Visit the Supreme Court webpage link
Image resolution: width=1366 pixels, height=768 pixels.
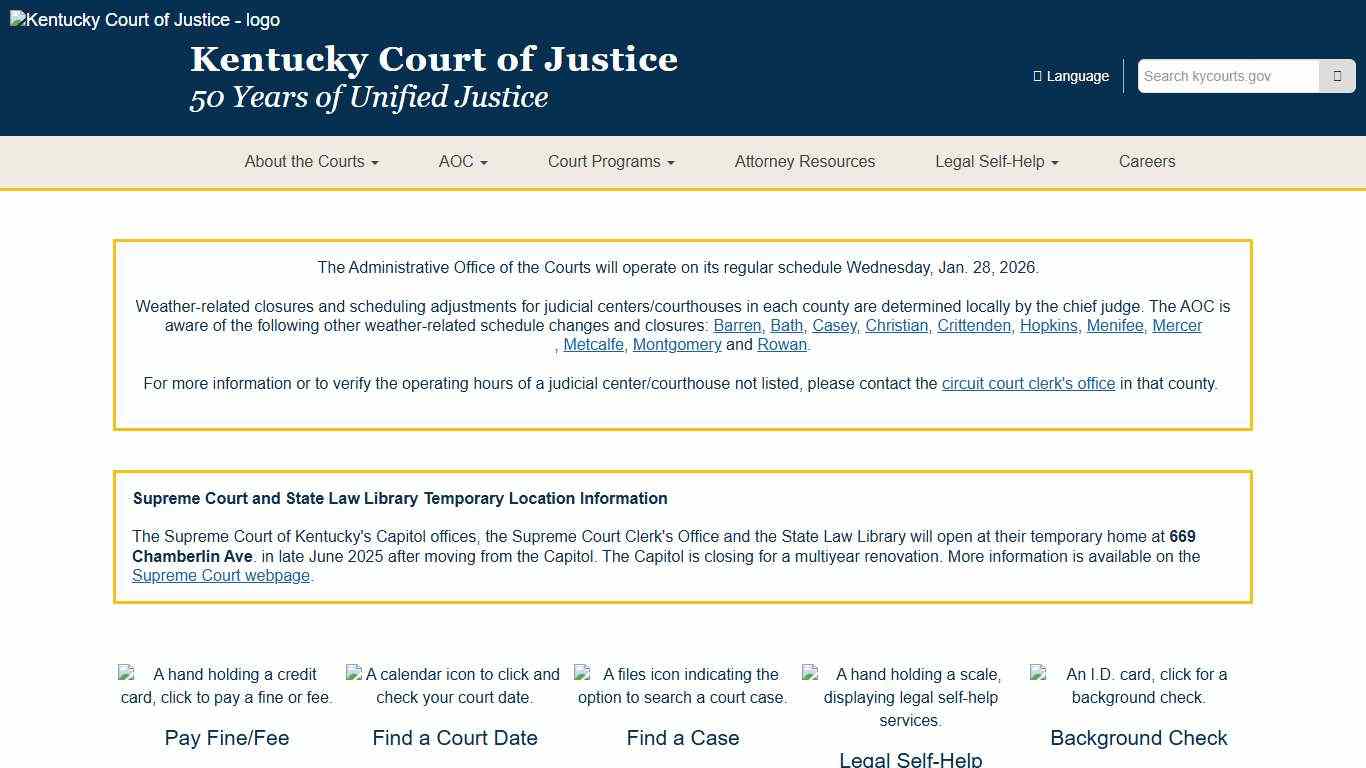[221, 575]
